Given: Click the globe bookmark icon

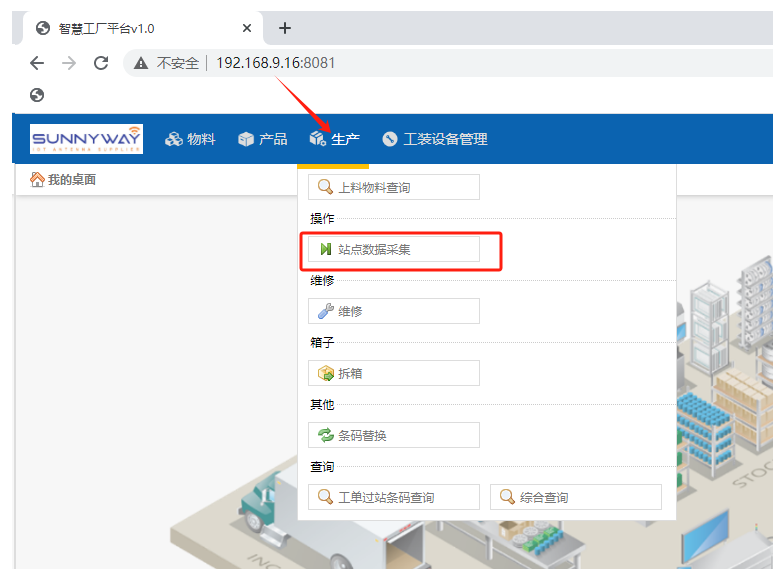Looking at the screenshot, I should 37,95.
